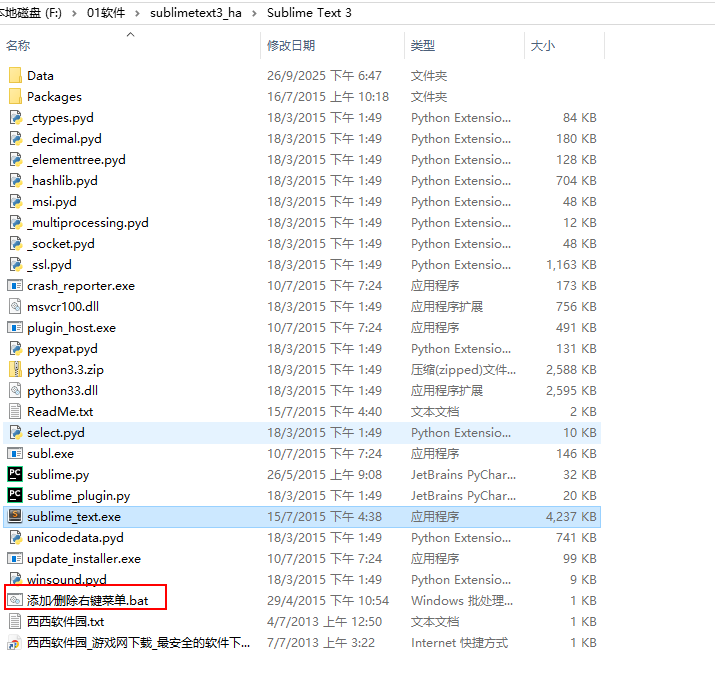The height and width of the screenshot is (680, 715).
Task: Click the 4,237 KB size value
Action: coord(571,517)
